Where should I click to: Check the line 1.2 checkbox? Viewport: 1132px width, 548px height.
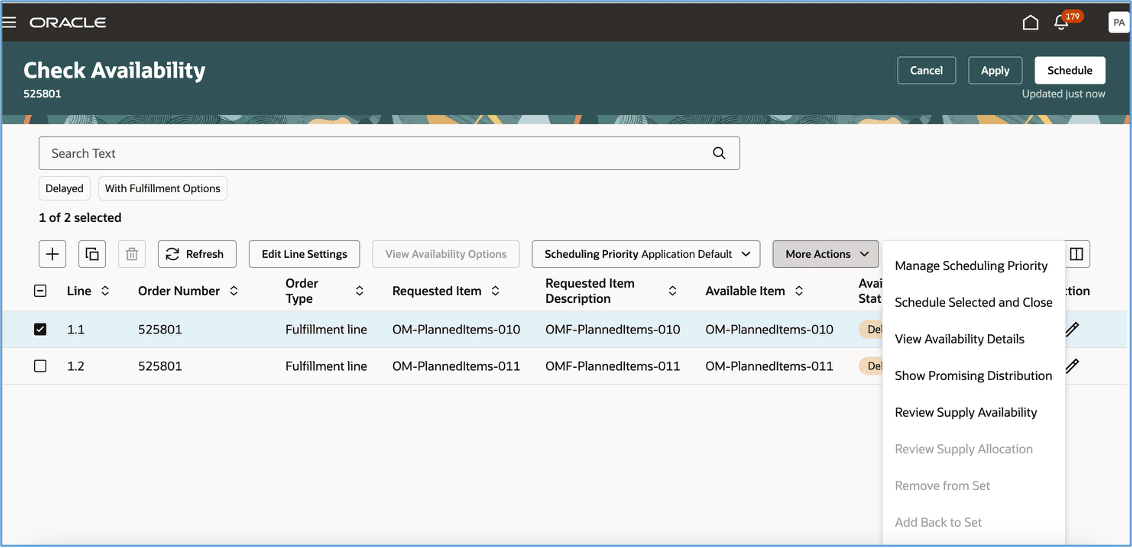pos(40,366)
